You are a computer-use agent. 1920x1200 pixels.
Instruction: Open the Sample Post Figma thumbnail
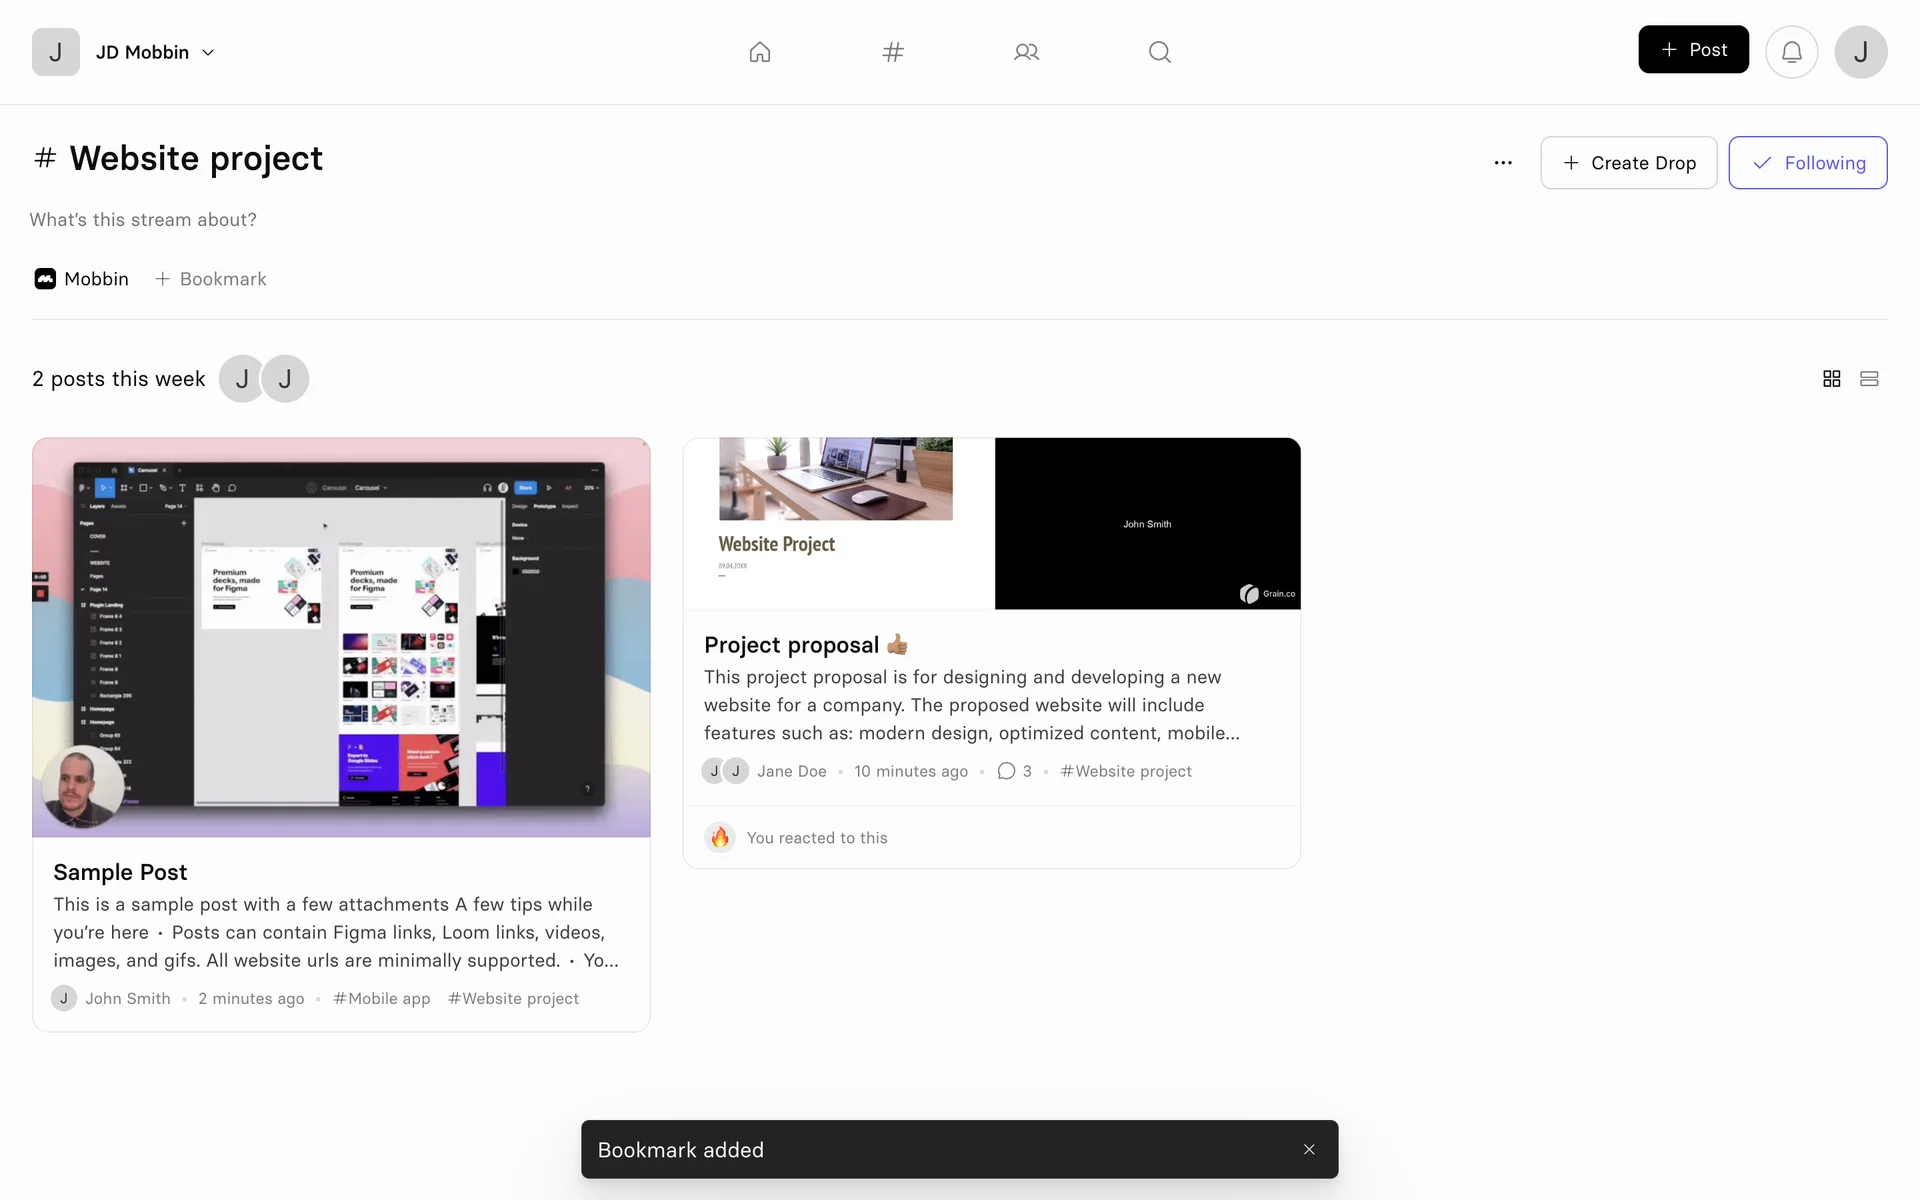(341, 637)
